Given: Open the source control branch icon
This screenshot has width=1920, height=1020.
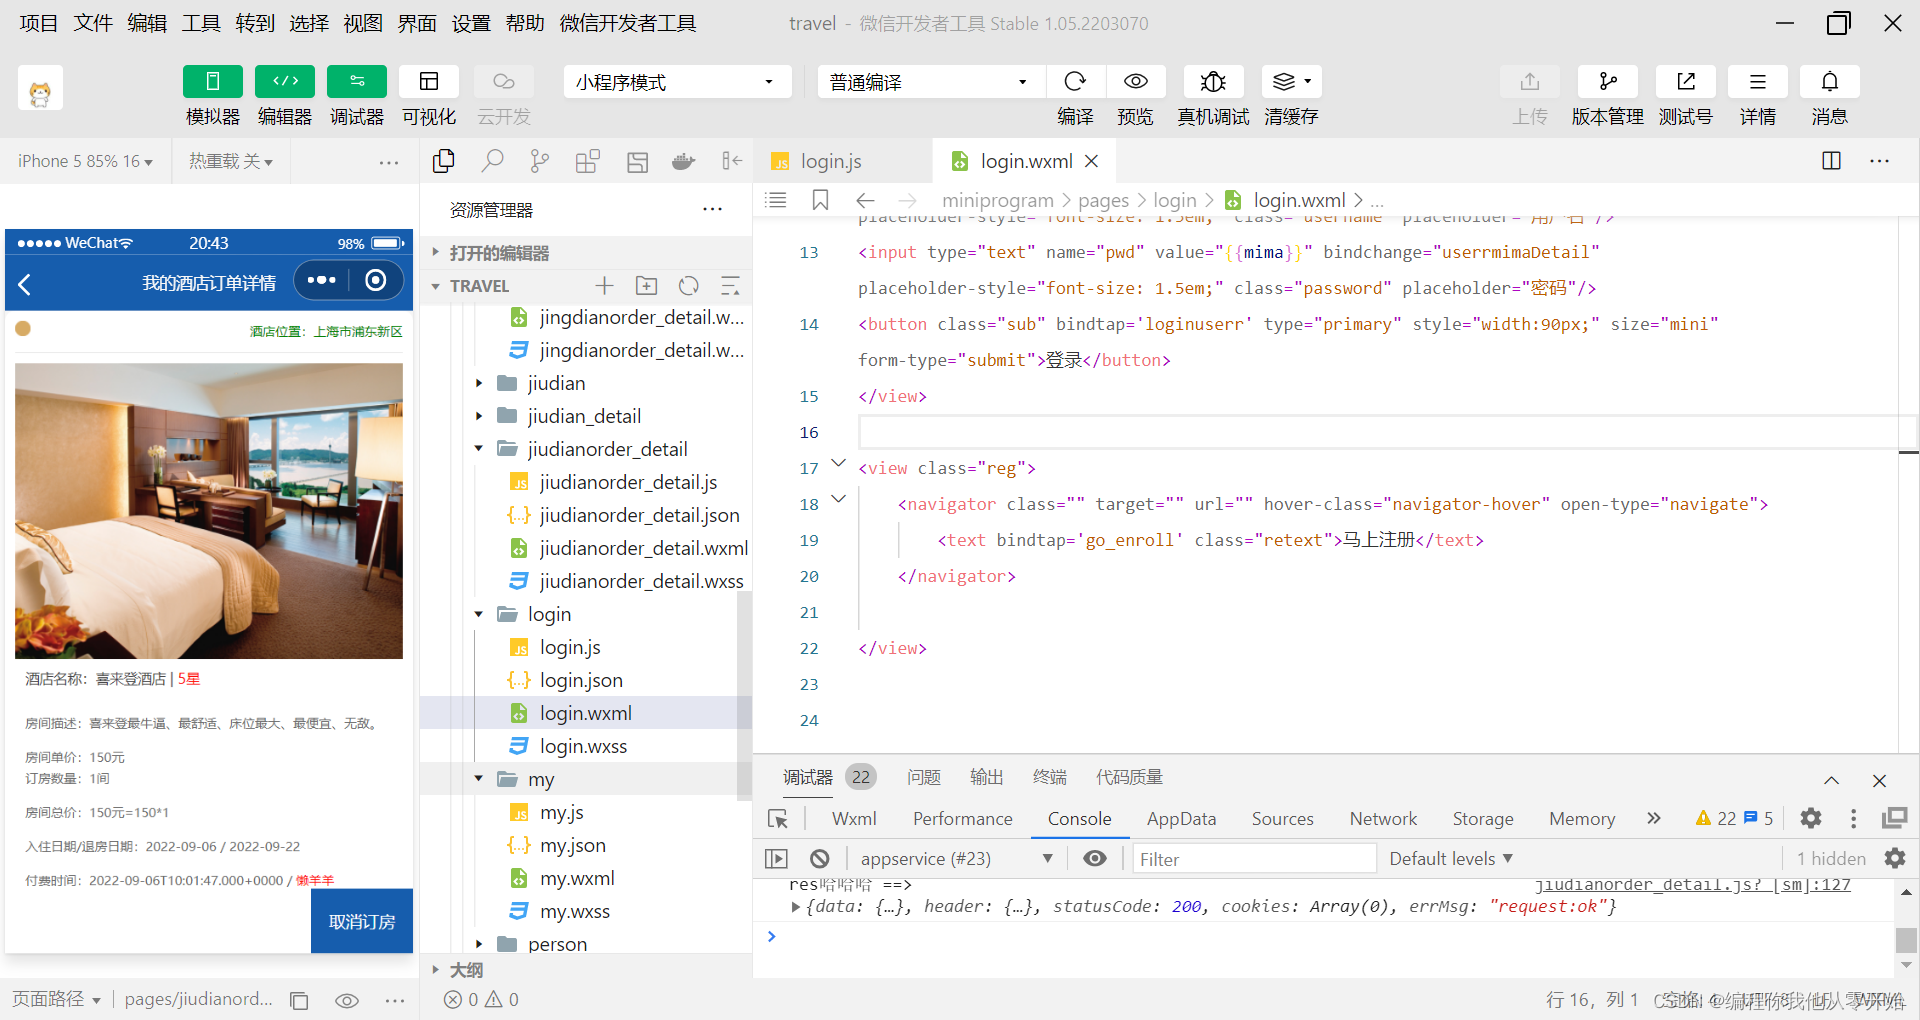Looking at the screenshot, I should point(540,161).
